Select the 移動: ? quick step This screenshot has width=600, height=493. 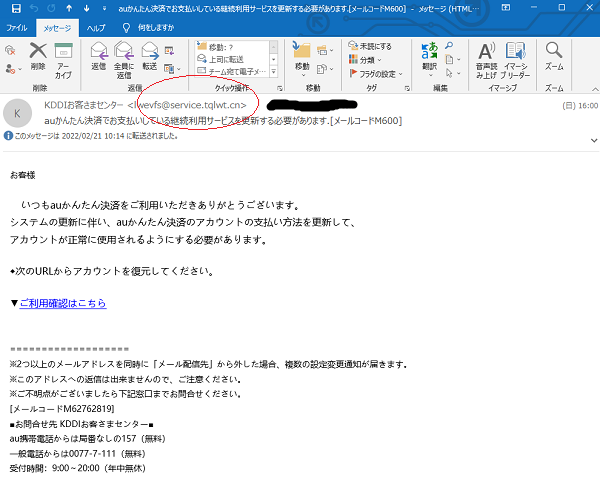(232, 47)
